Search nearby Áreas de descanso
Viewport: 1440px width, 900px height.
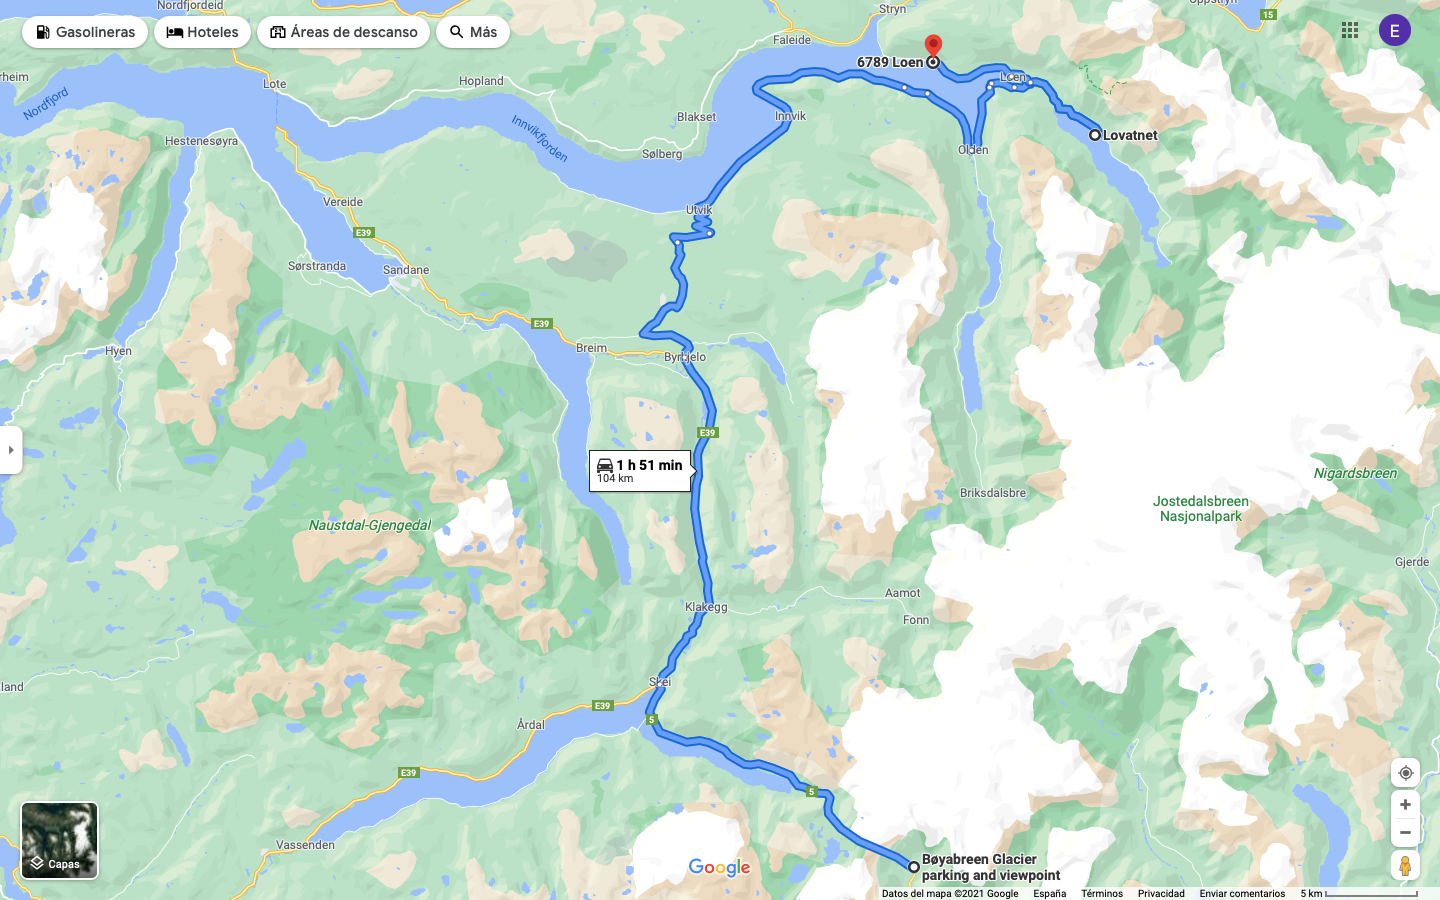coord(343,32)
